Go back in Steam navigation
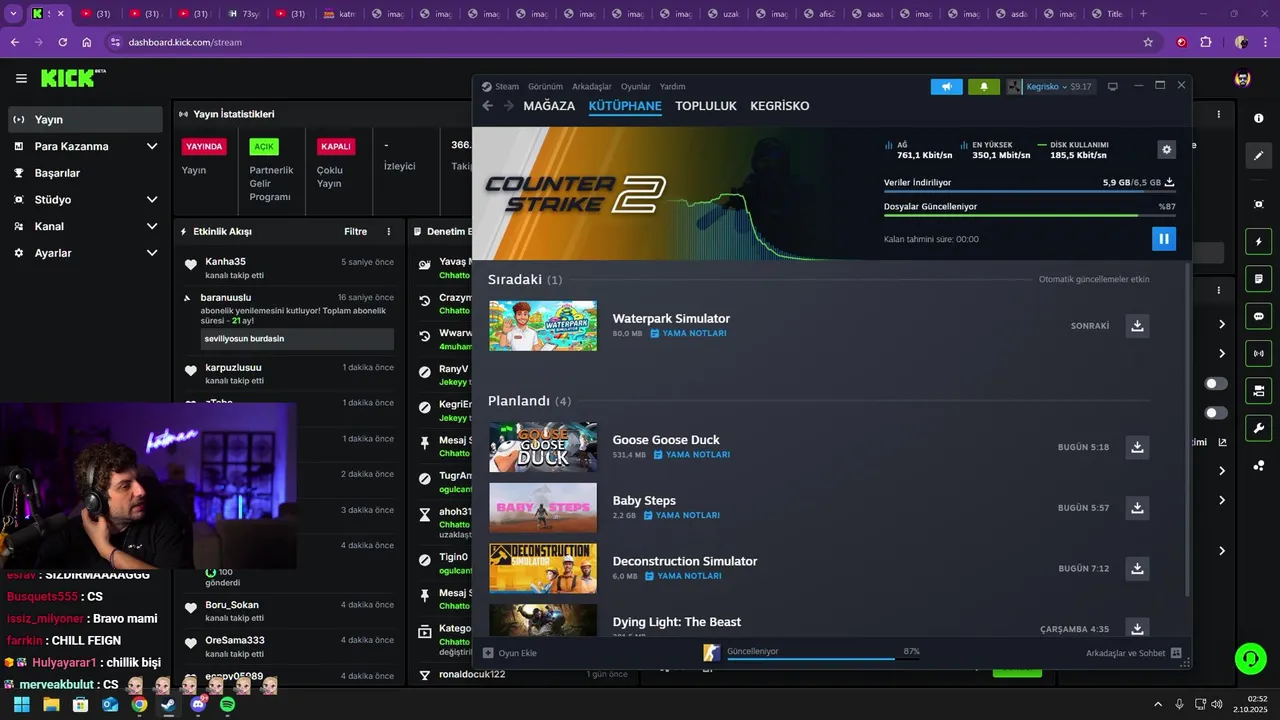The image size is (1280, 720). pos(488,106)
